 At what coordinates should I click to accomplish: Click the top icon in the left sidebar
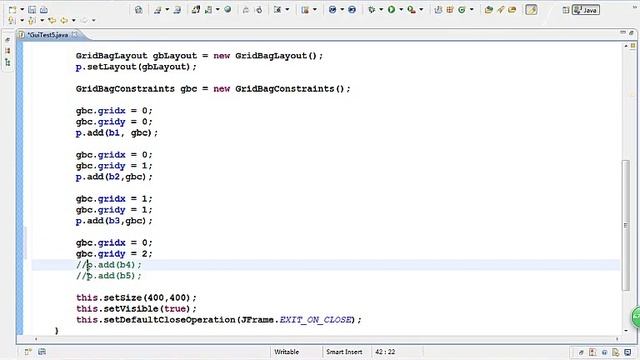coord(7,40)
